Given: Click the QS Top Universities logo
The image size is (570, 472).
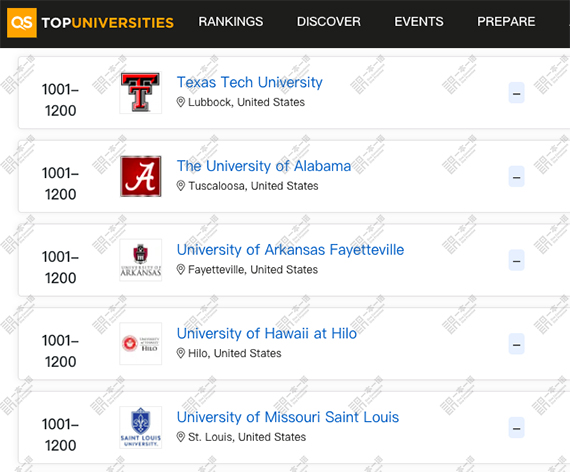Looking at the screenshot, I should click(90, 23).
